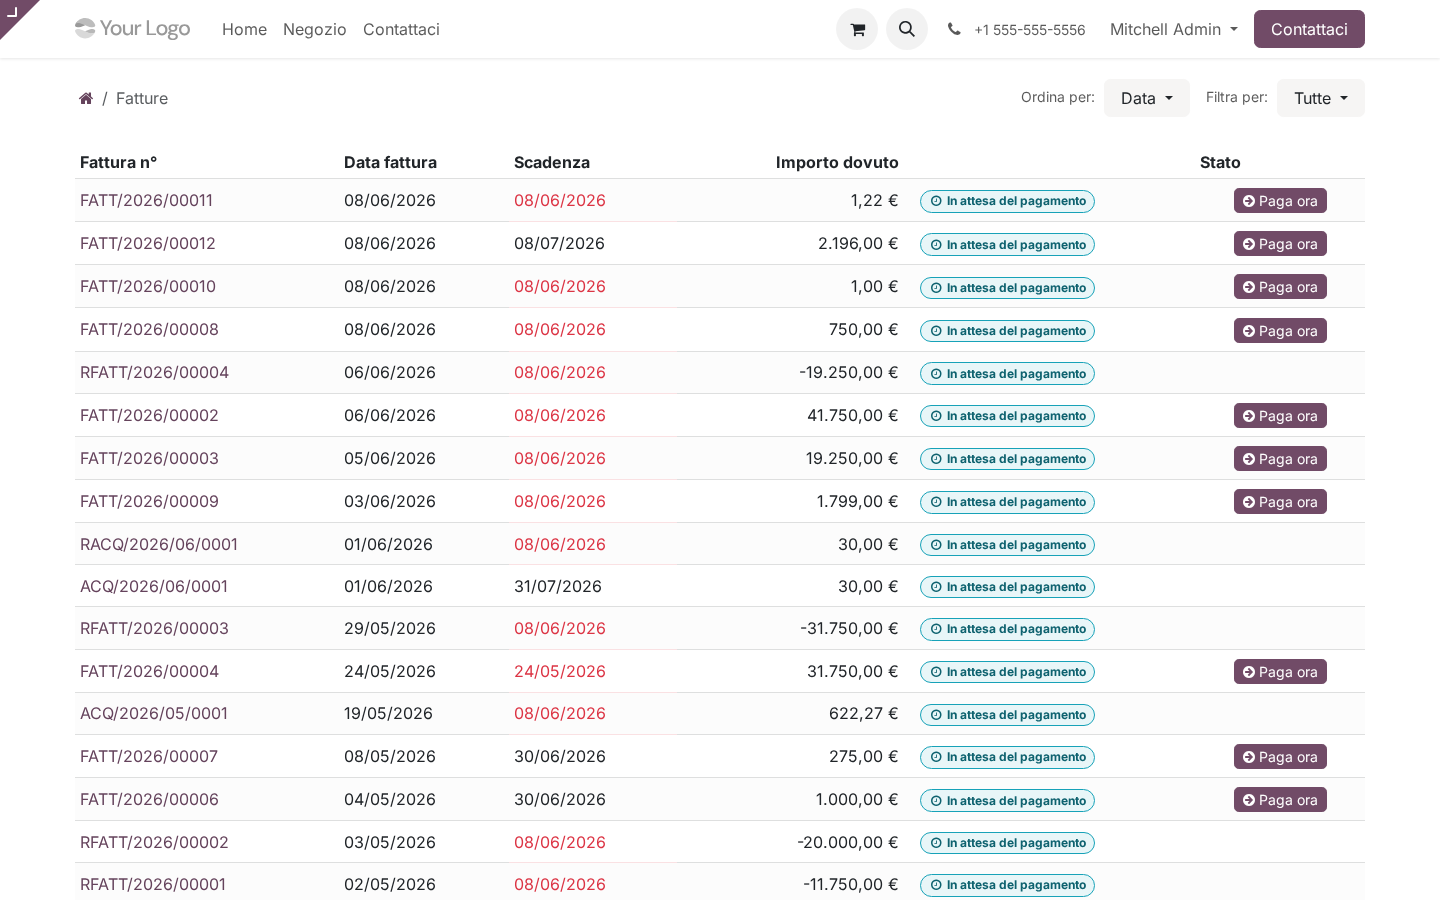
Task: Click Paga ora for FATT/2026/00009
Action: click(1280, 502)
